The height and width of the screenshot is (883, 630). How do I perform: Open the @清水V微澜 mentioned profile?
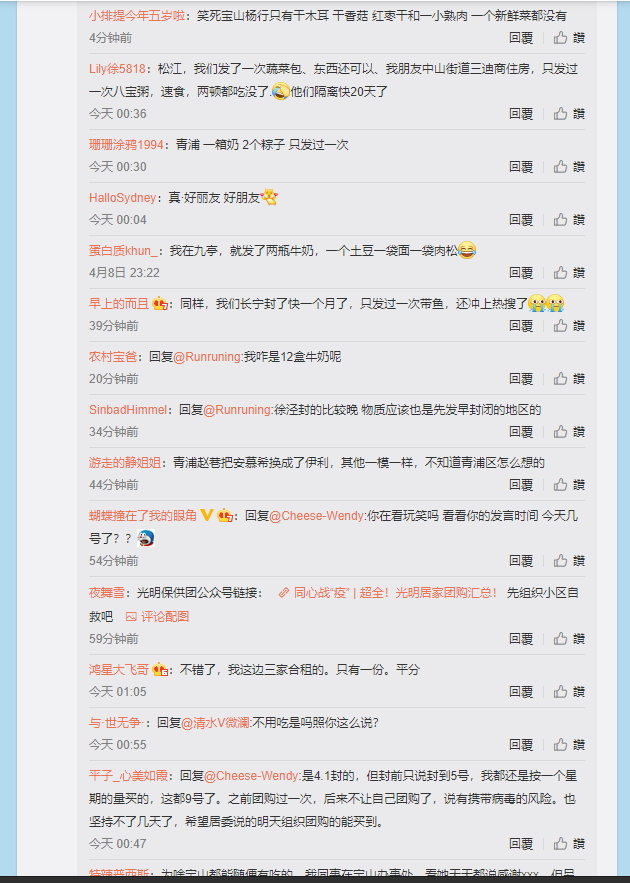tap(216, 723)
